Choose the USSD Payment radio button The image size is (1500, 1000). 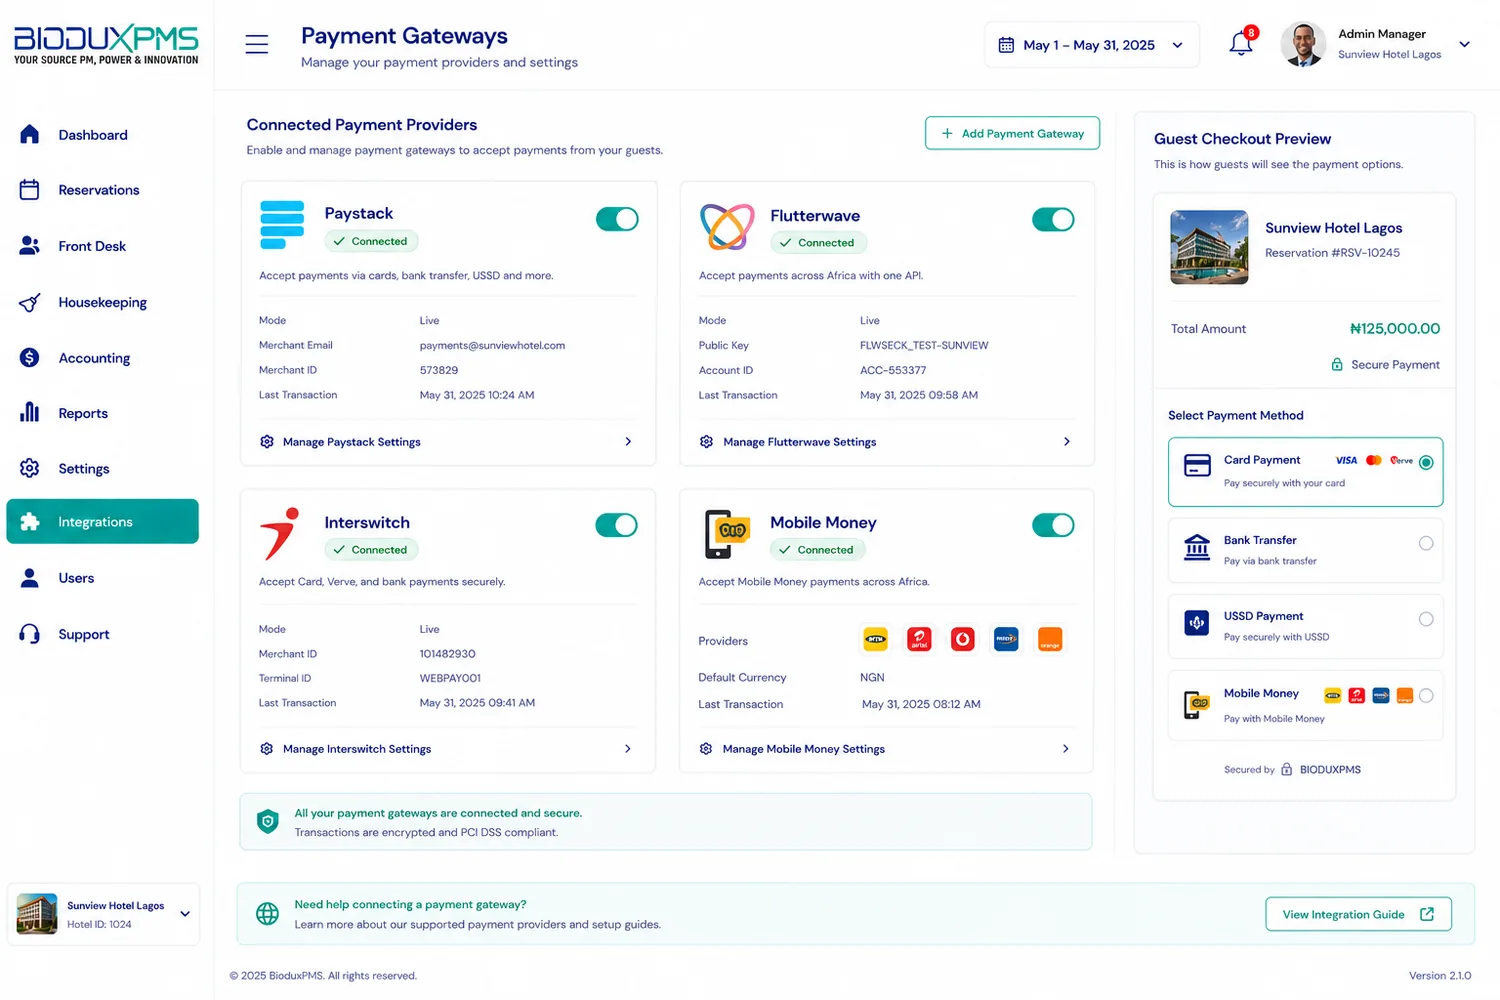(x=1426, y=619)
